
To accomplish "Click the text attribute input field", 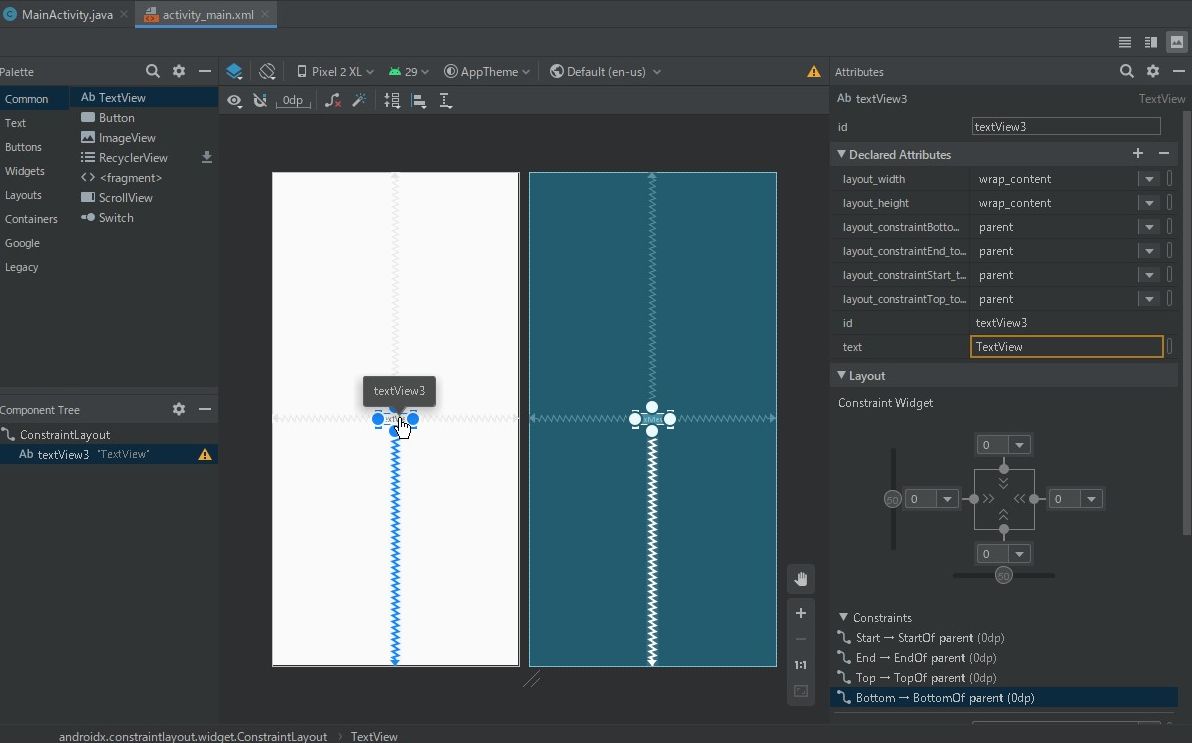I will 1066,347.
